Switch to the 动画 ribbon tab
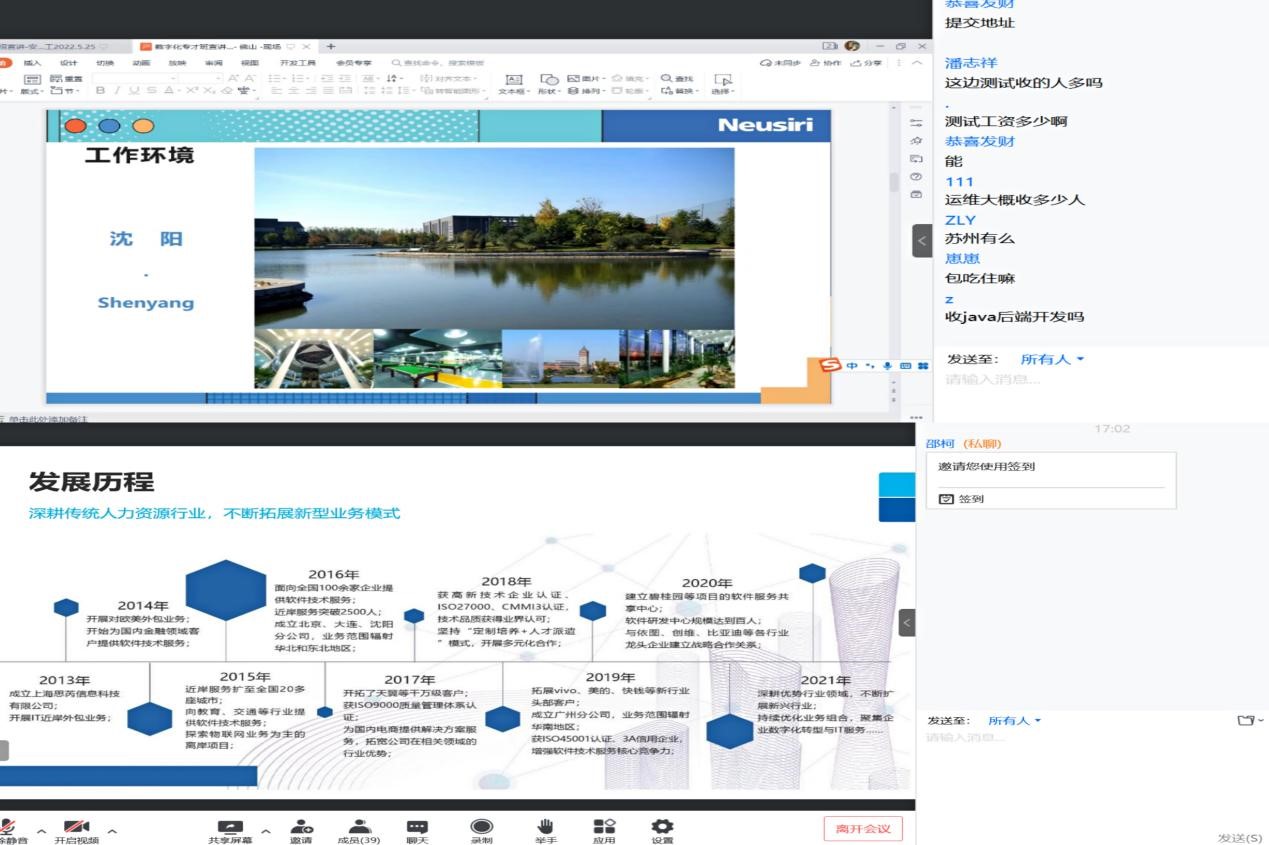Viewport: 1269px width, 845px height. point(141,63)
